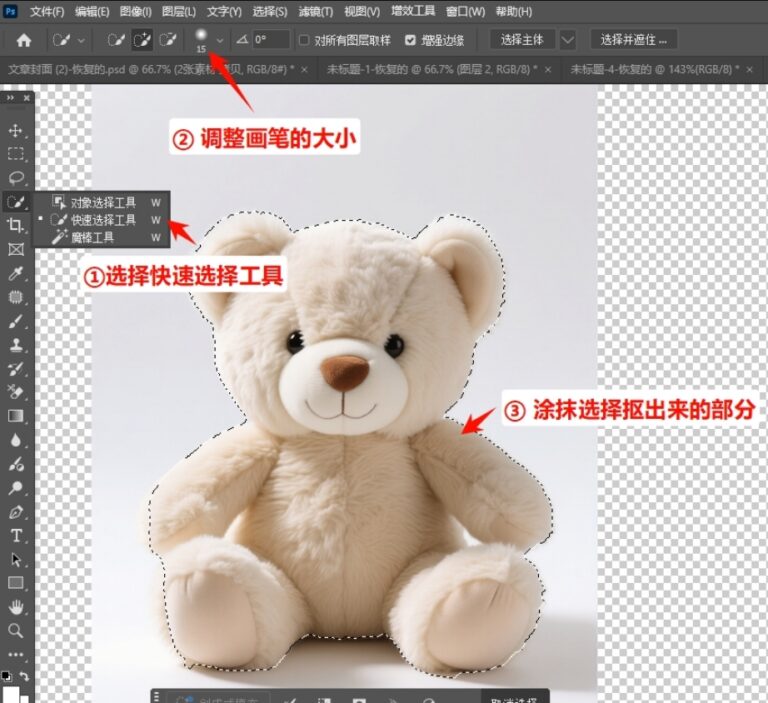Image resolution: width=768 pixels, height=703 pixels.
Task: Close the tools panel with its X
Action: 26,98
